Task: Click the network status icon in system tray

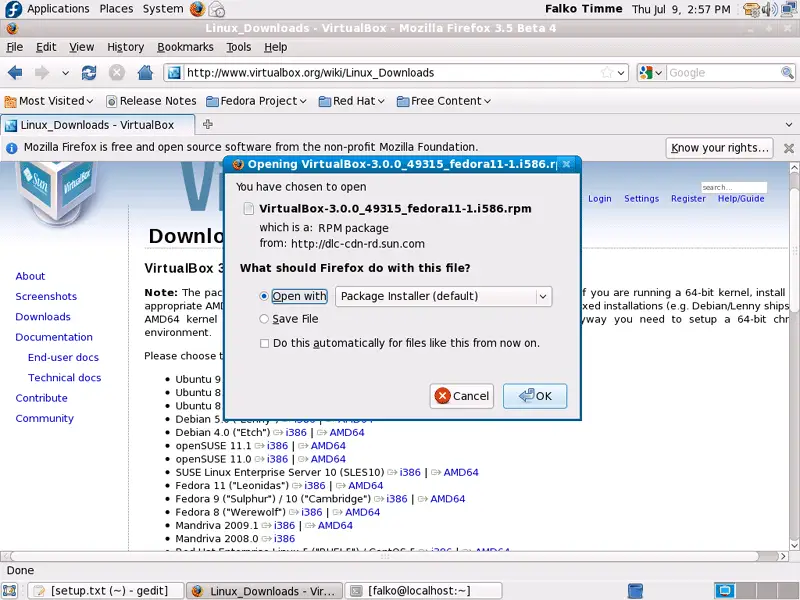Action: (789, 9)
